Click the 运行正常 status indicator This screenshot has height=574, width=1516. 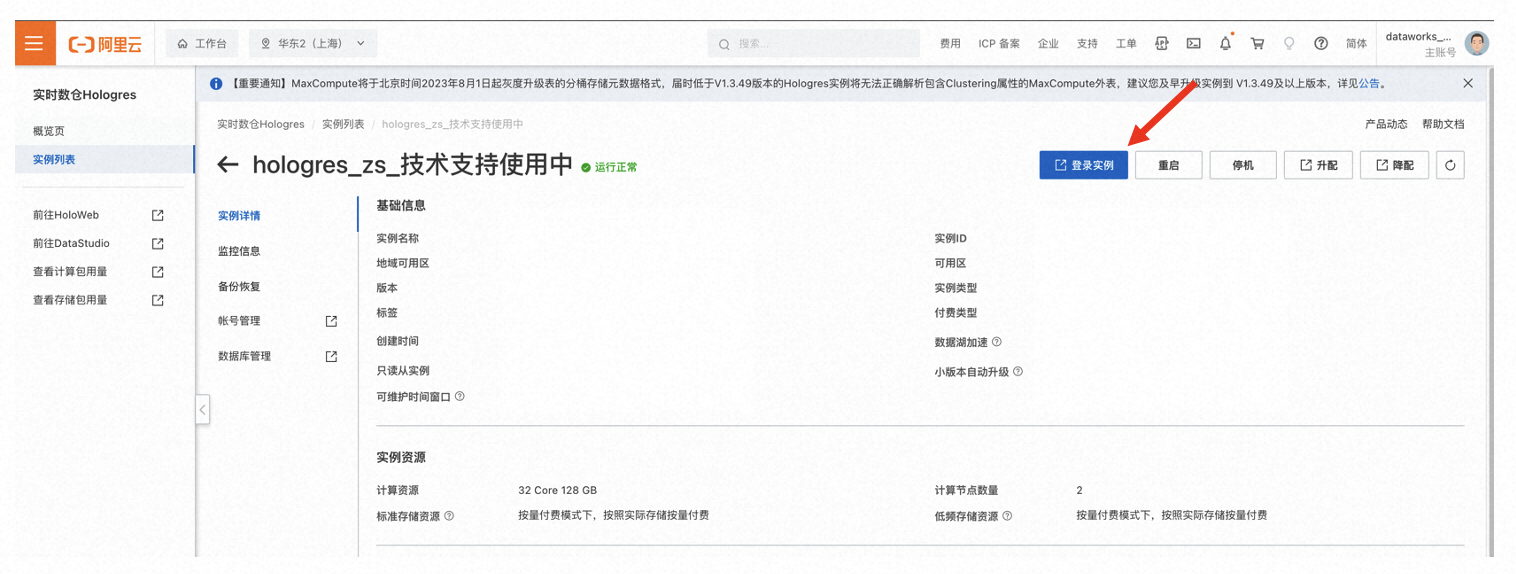[x=609, y=167]
